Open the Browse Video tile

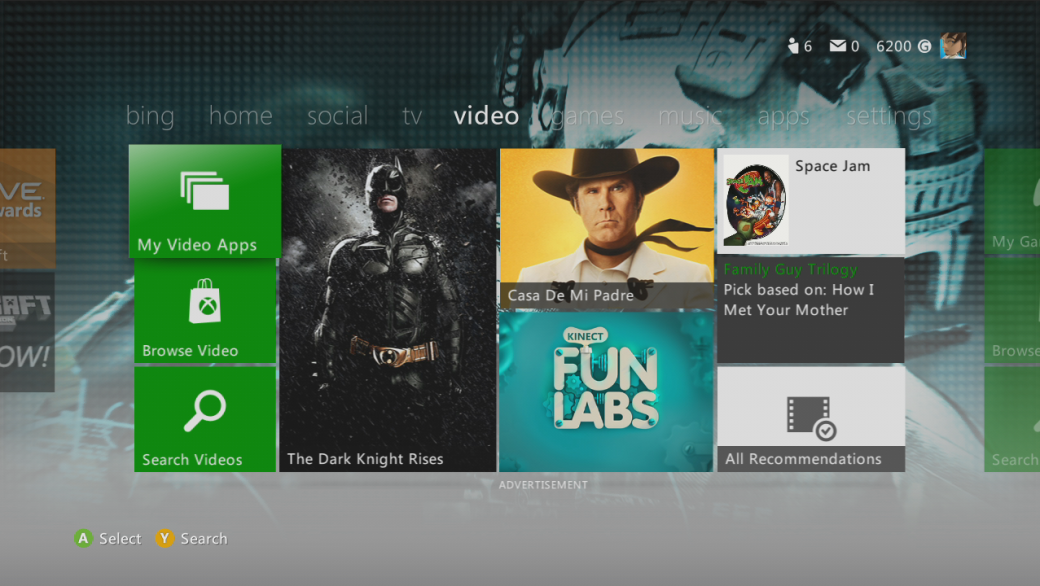pyautogui.click(x=205, y=312)
